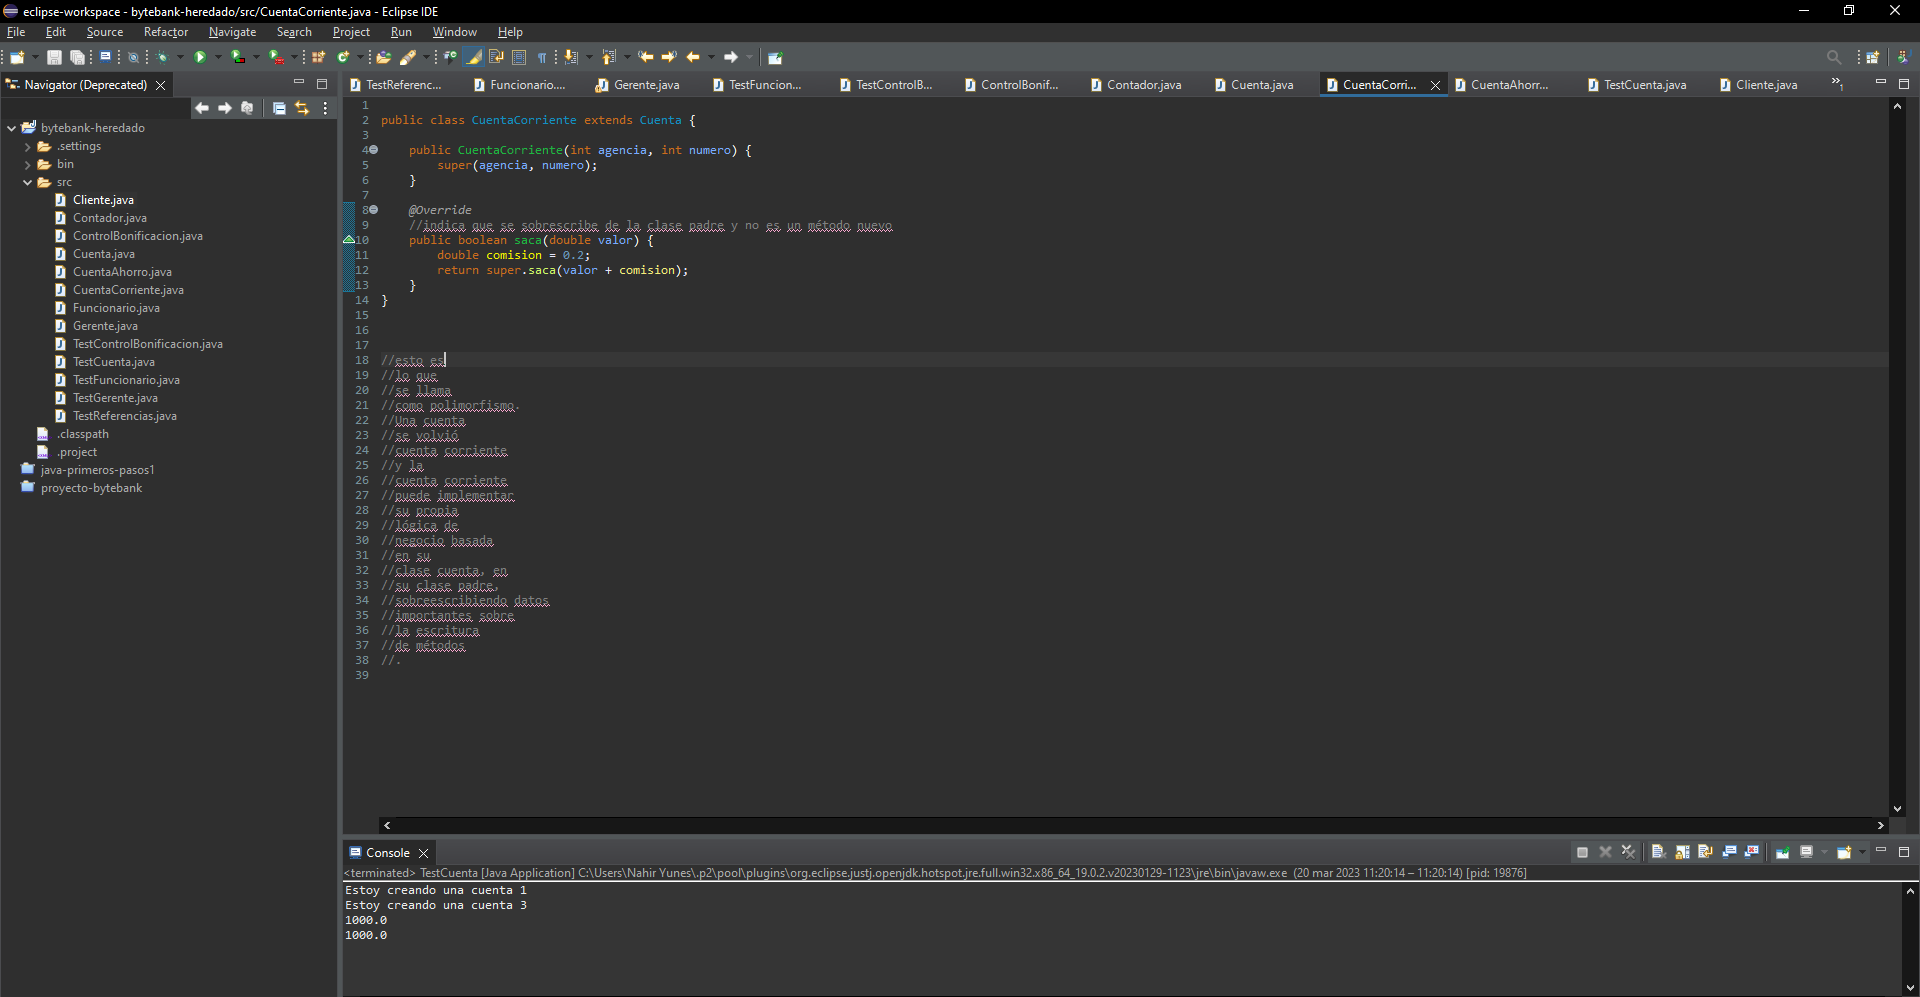The image size is (1920, 997).
Task: Click editor horizontal scrollbar right arrow
Action: pyautogui.click(x=1880, y=825)
